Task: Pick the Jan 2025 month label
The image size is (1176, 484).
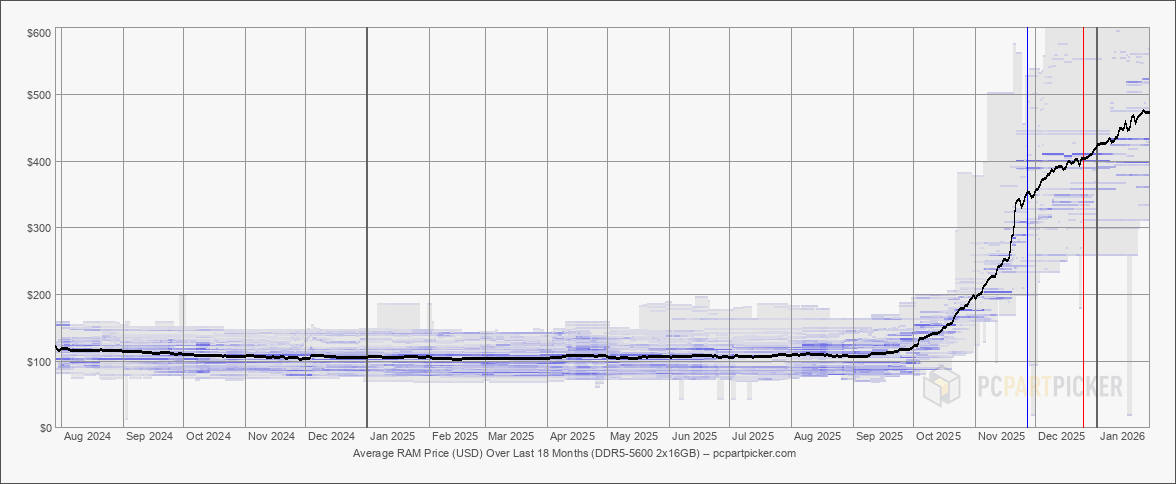Action: [392, 437]
